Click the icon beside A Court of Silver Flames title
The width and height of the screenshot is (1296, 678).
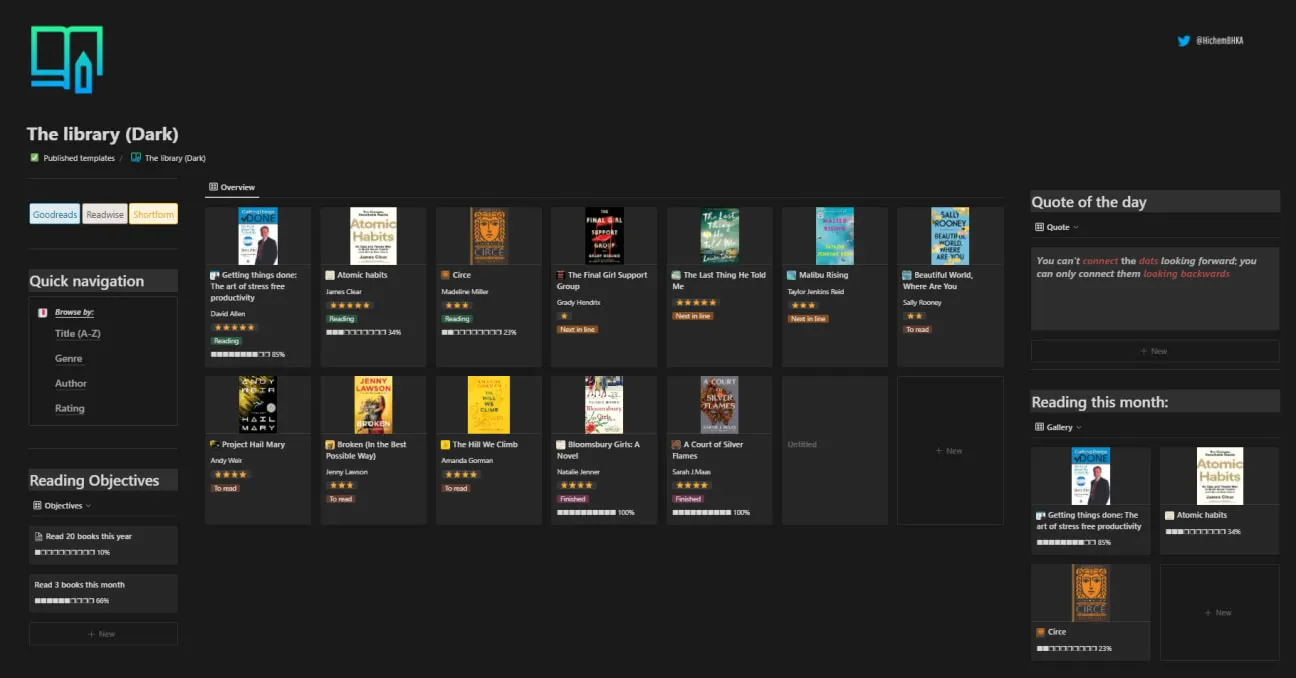[x=676, y=444]
